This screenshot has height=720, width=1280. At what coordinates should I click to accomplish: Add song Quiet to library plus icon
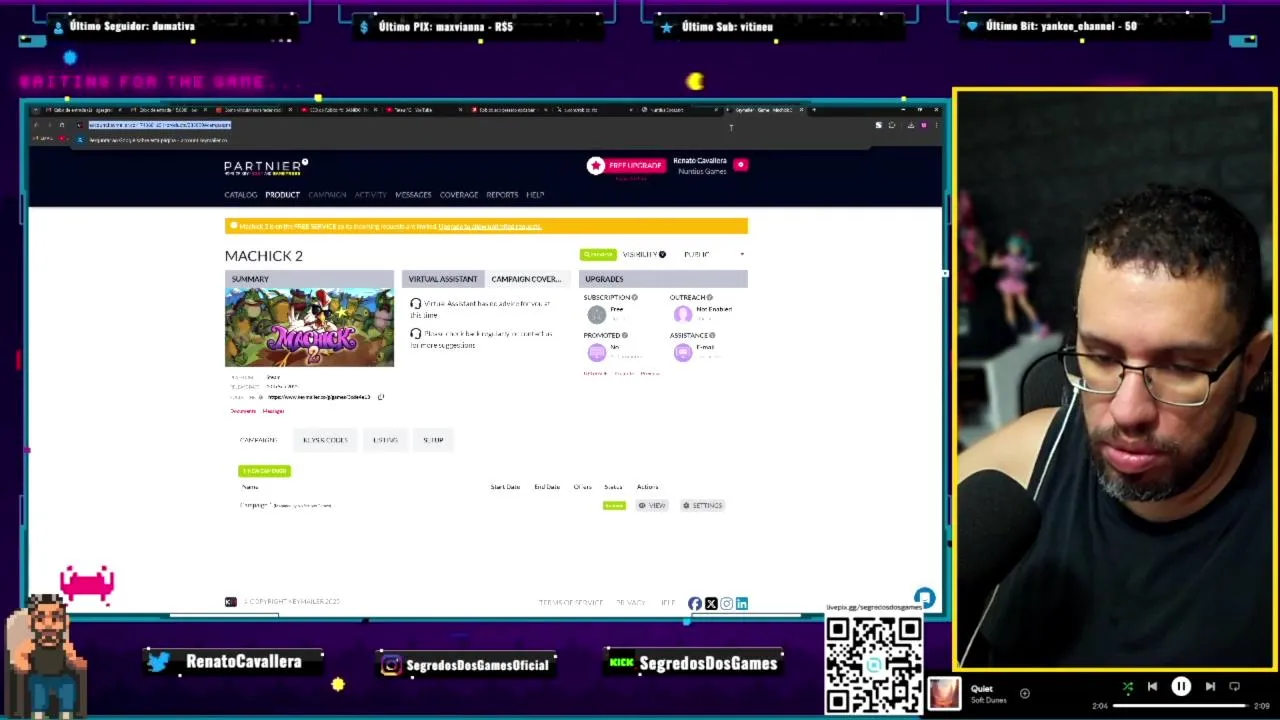click(1024, 693)
